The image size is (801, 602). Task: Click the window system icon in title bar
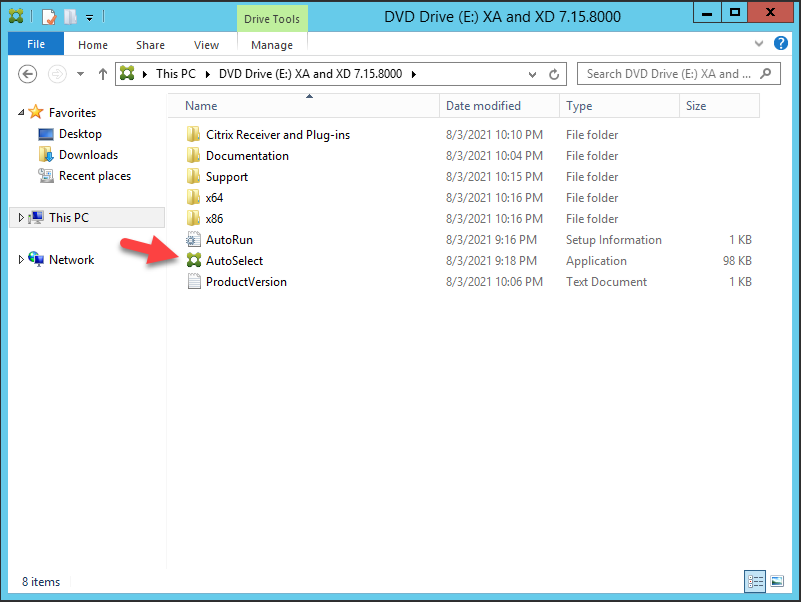16,16
